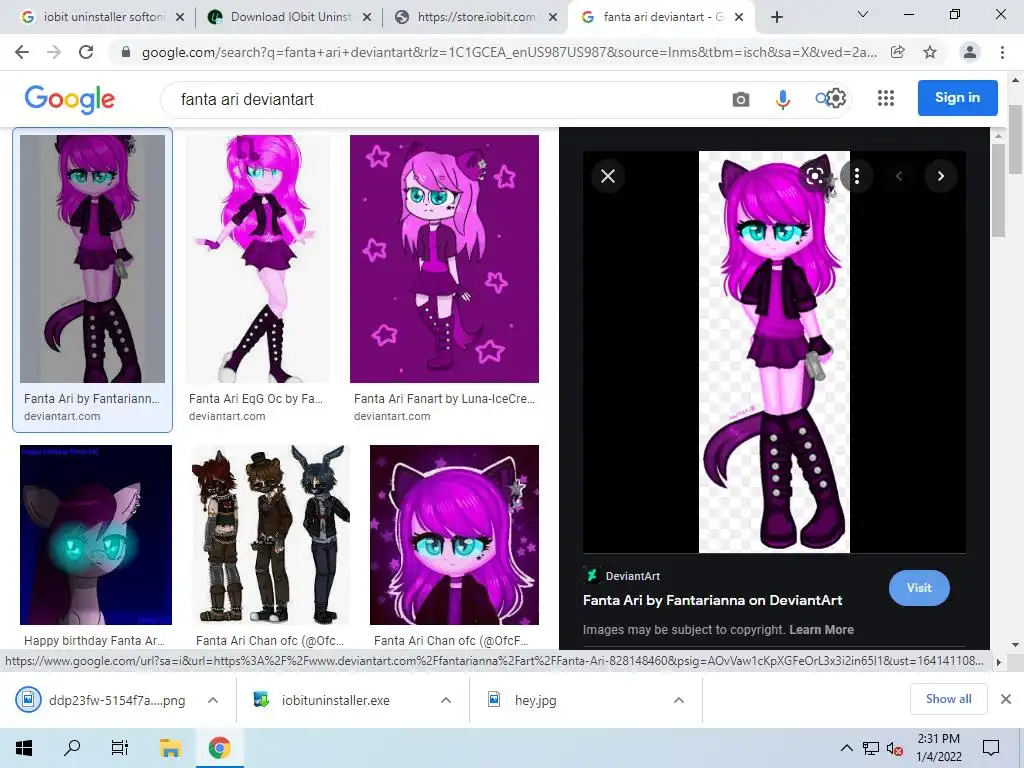Open the three animatronic characters thumbnail
Image resolution: width=1024 pixels, height=768 pixels.
pos(271,535)
